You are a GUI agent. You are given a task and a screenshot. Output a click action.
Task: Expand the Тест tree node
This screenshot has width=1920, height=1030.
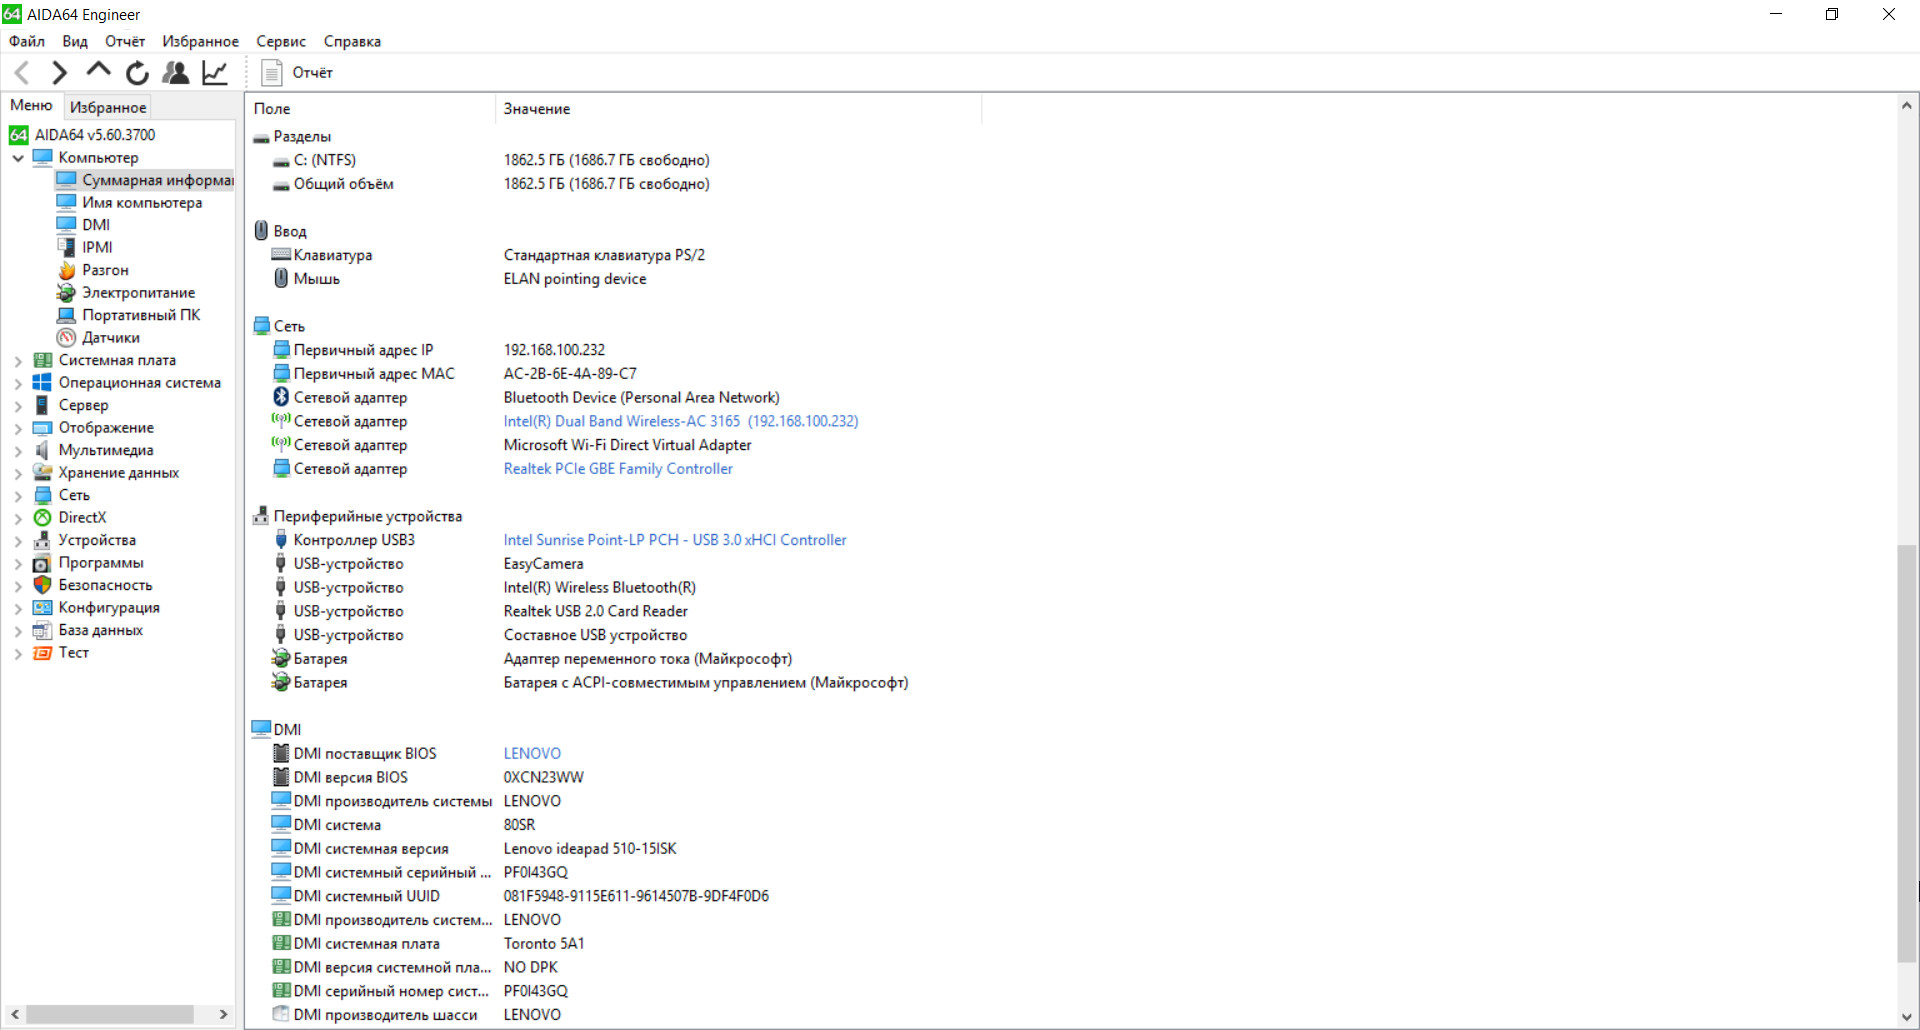[18, 653]
